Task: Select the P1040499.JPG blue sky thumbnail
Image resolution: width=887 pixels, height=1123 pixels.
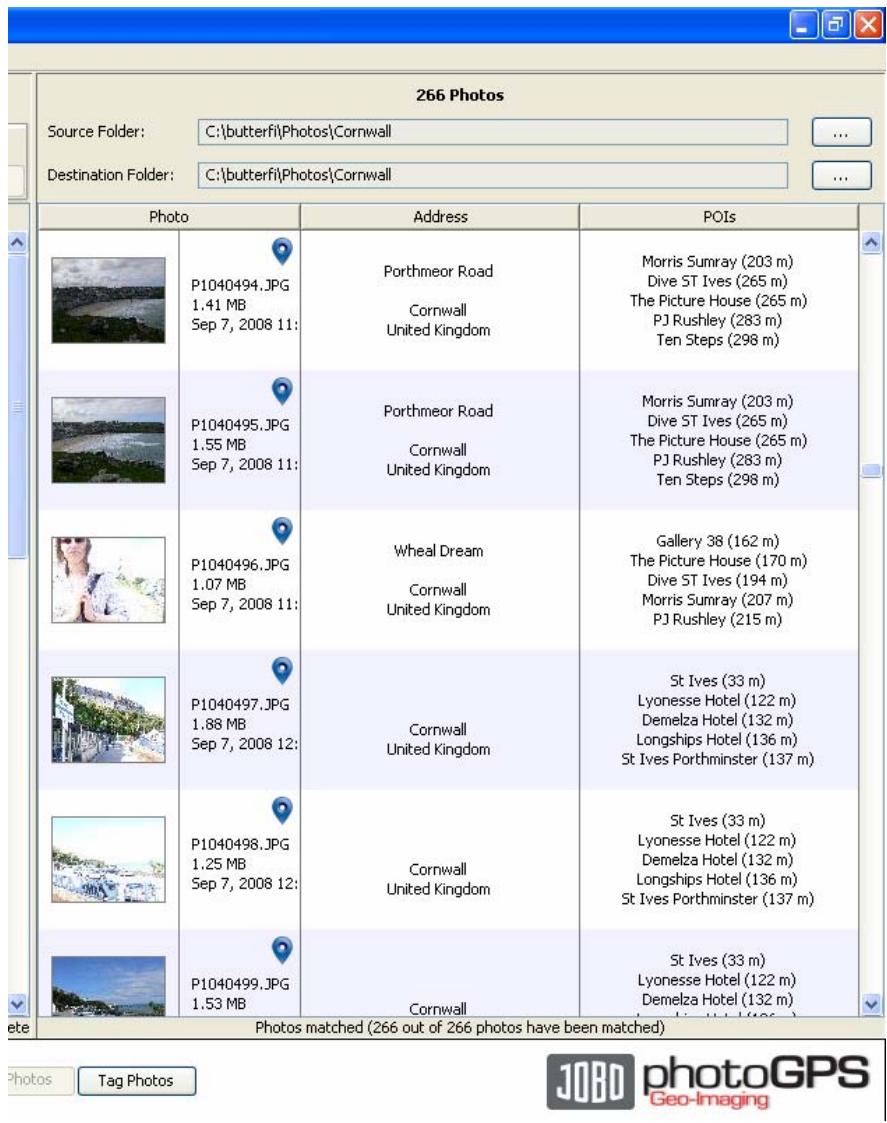Action: tap(108, 985)
